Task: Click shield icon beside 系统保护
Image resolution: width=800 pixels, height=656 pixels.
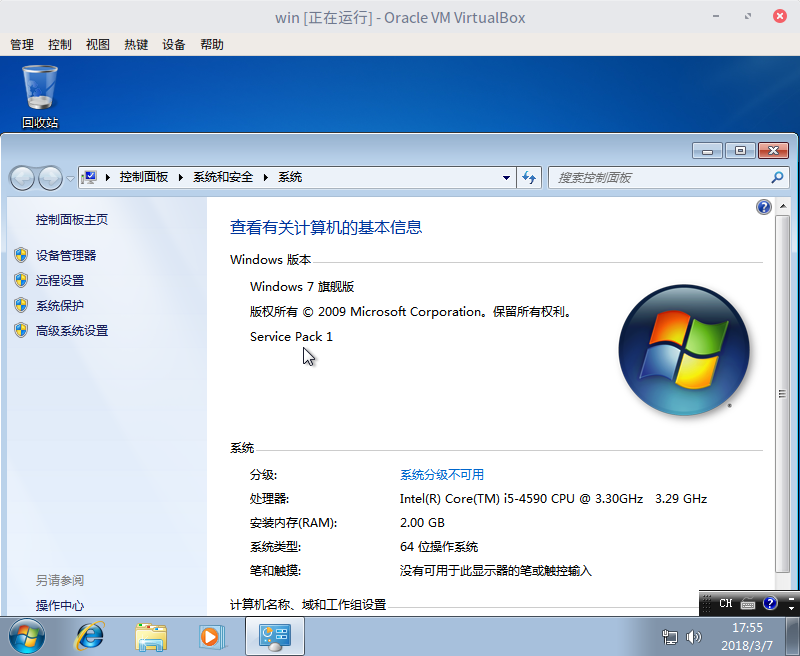Action: [21, 305]
